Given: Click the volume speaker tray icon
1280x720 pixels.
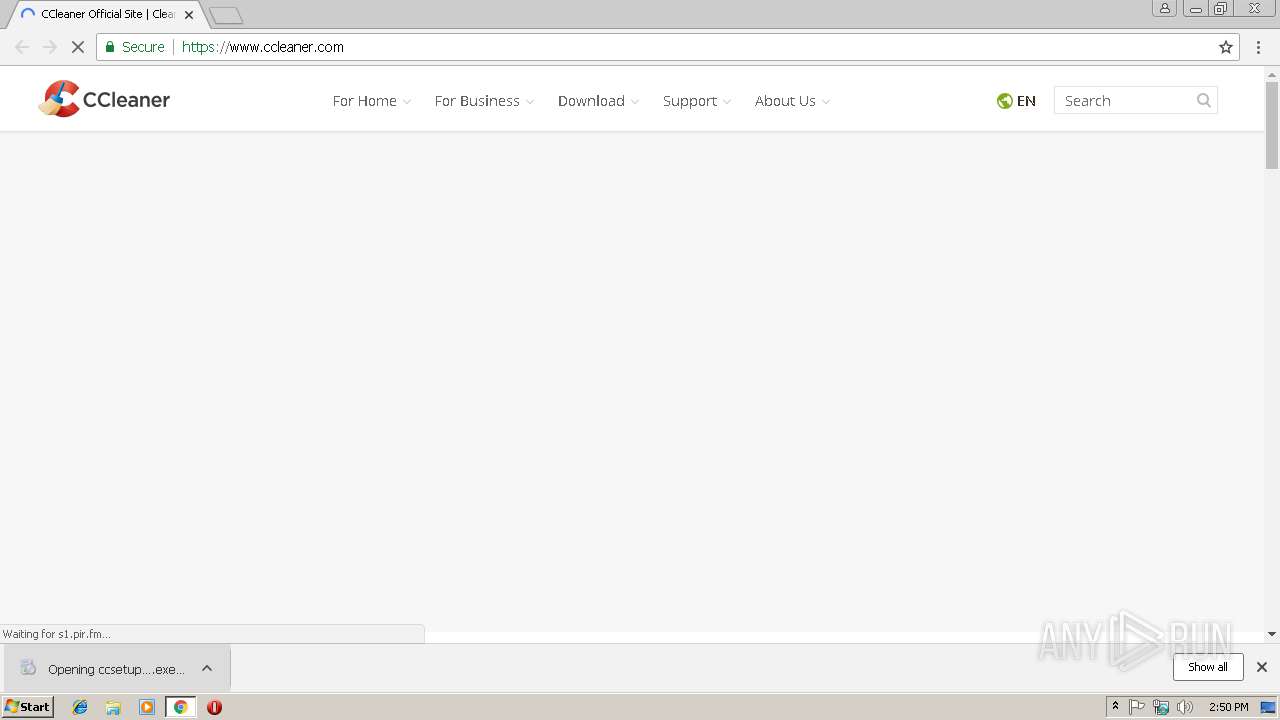Looking at the screenshot, I should pos(1185,707).
